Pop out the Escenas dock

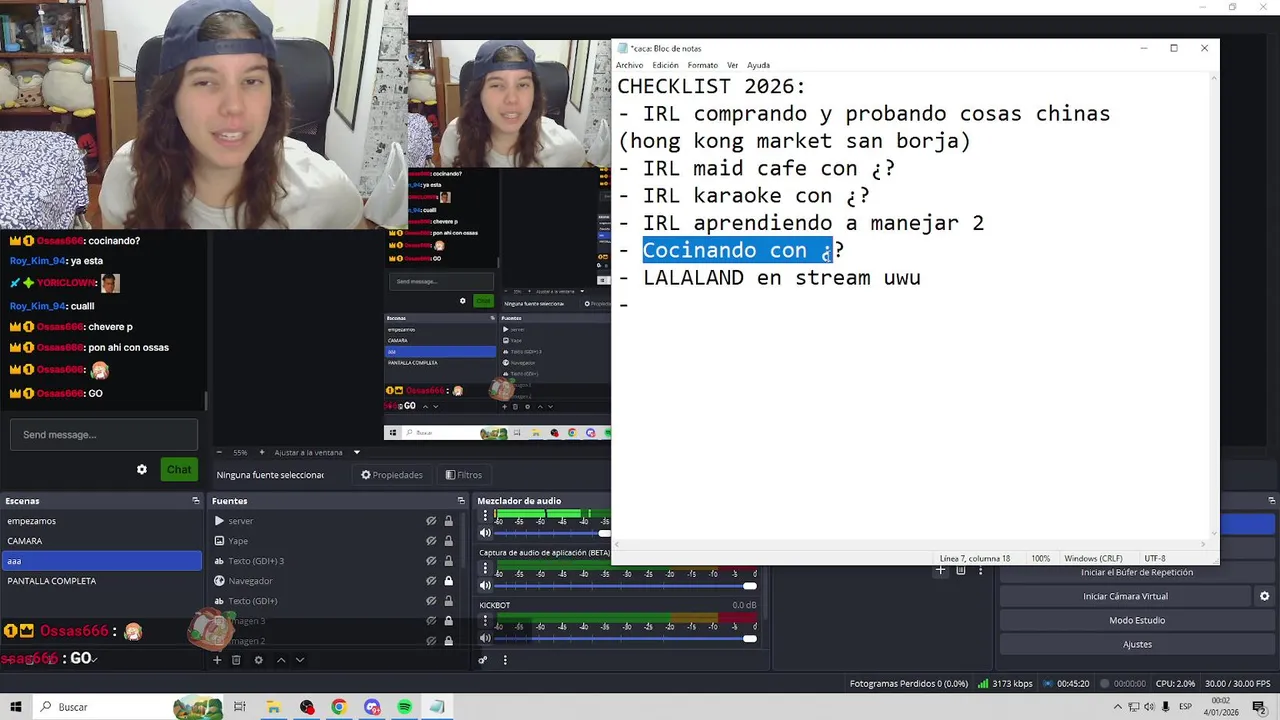(x=196, y=501)
